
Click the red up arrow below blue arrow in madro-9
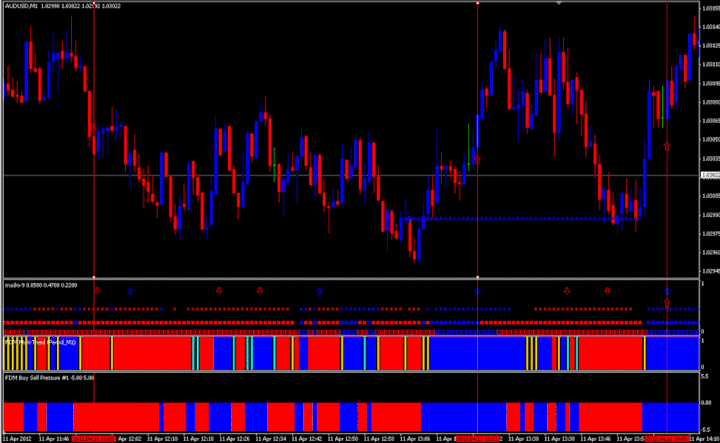pos(667,303)
